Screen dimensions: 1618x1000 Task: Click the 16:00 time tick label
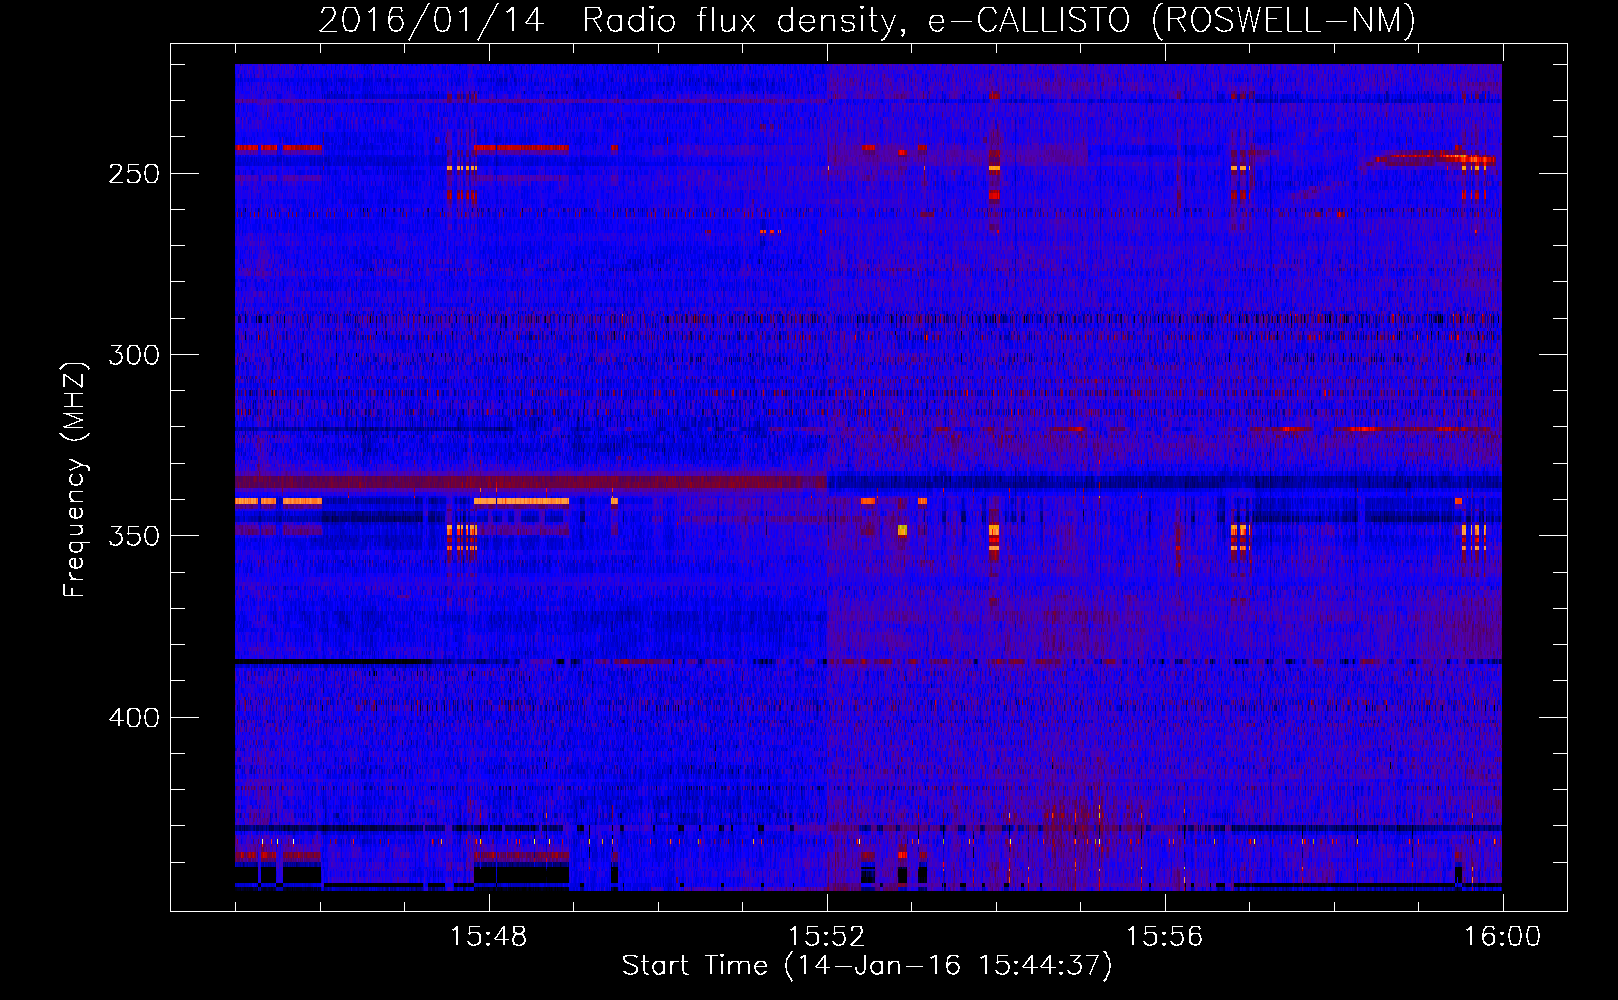pyautogui.click(x=1502, y=937)
